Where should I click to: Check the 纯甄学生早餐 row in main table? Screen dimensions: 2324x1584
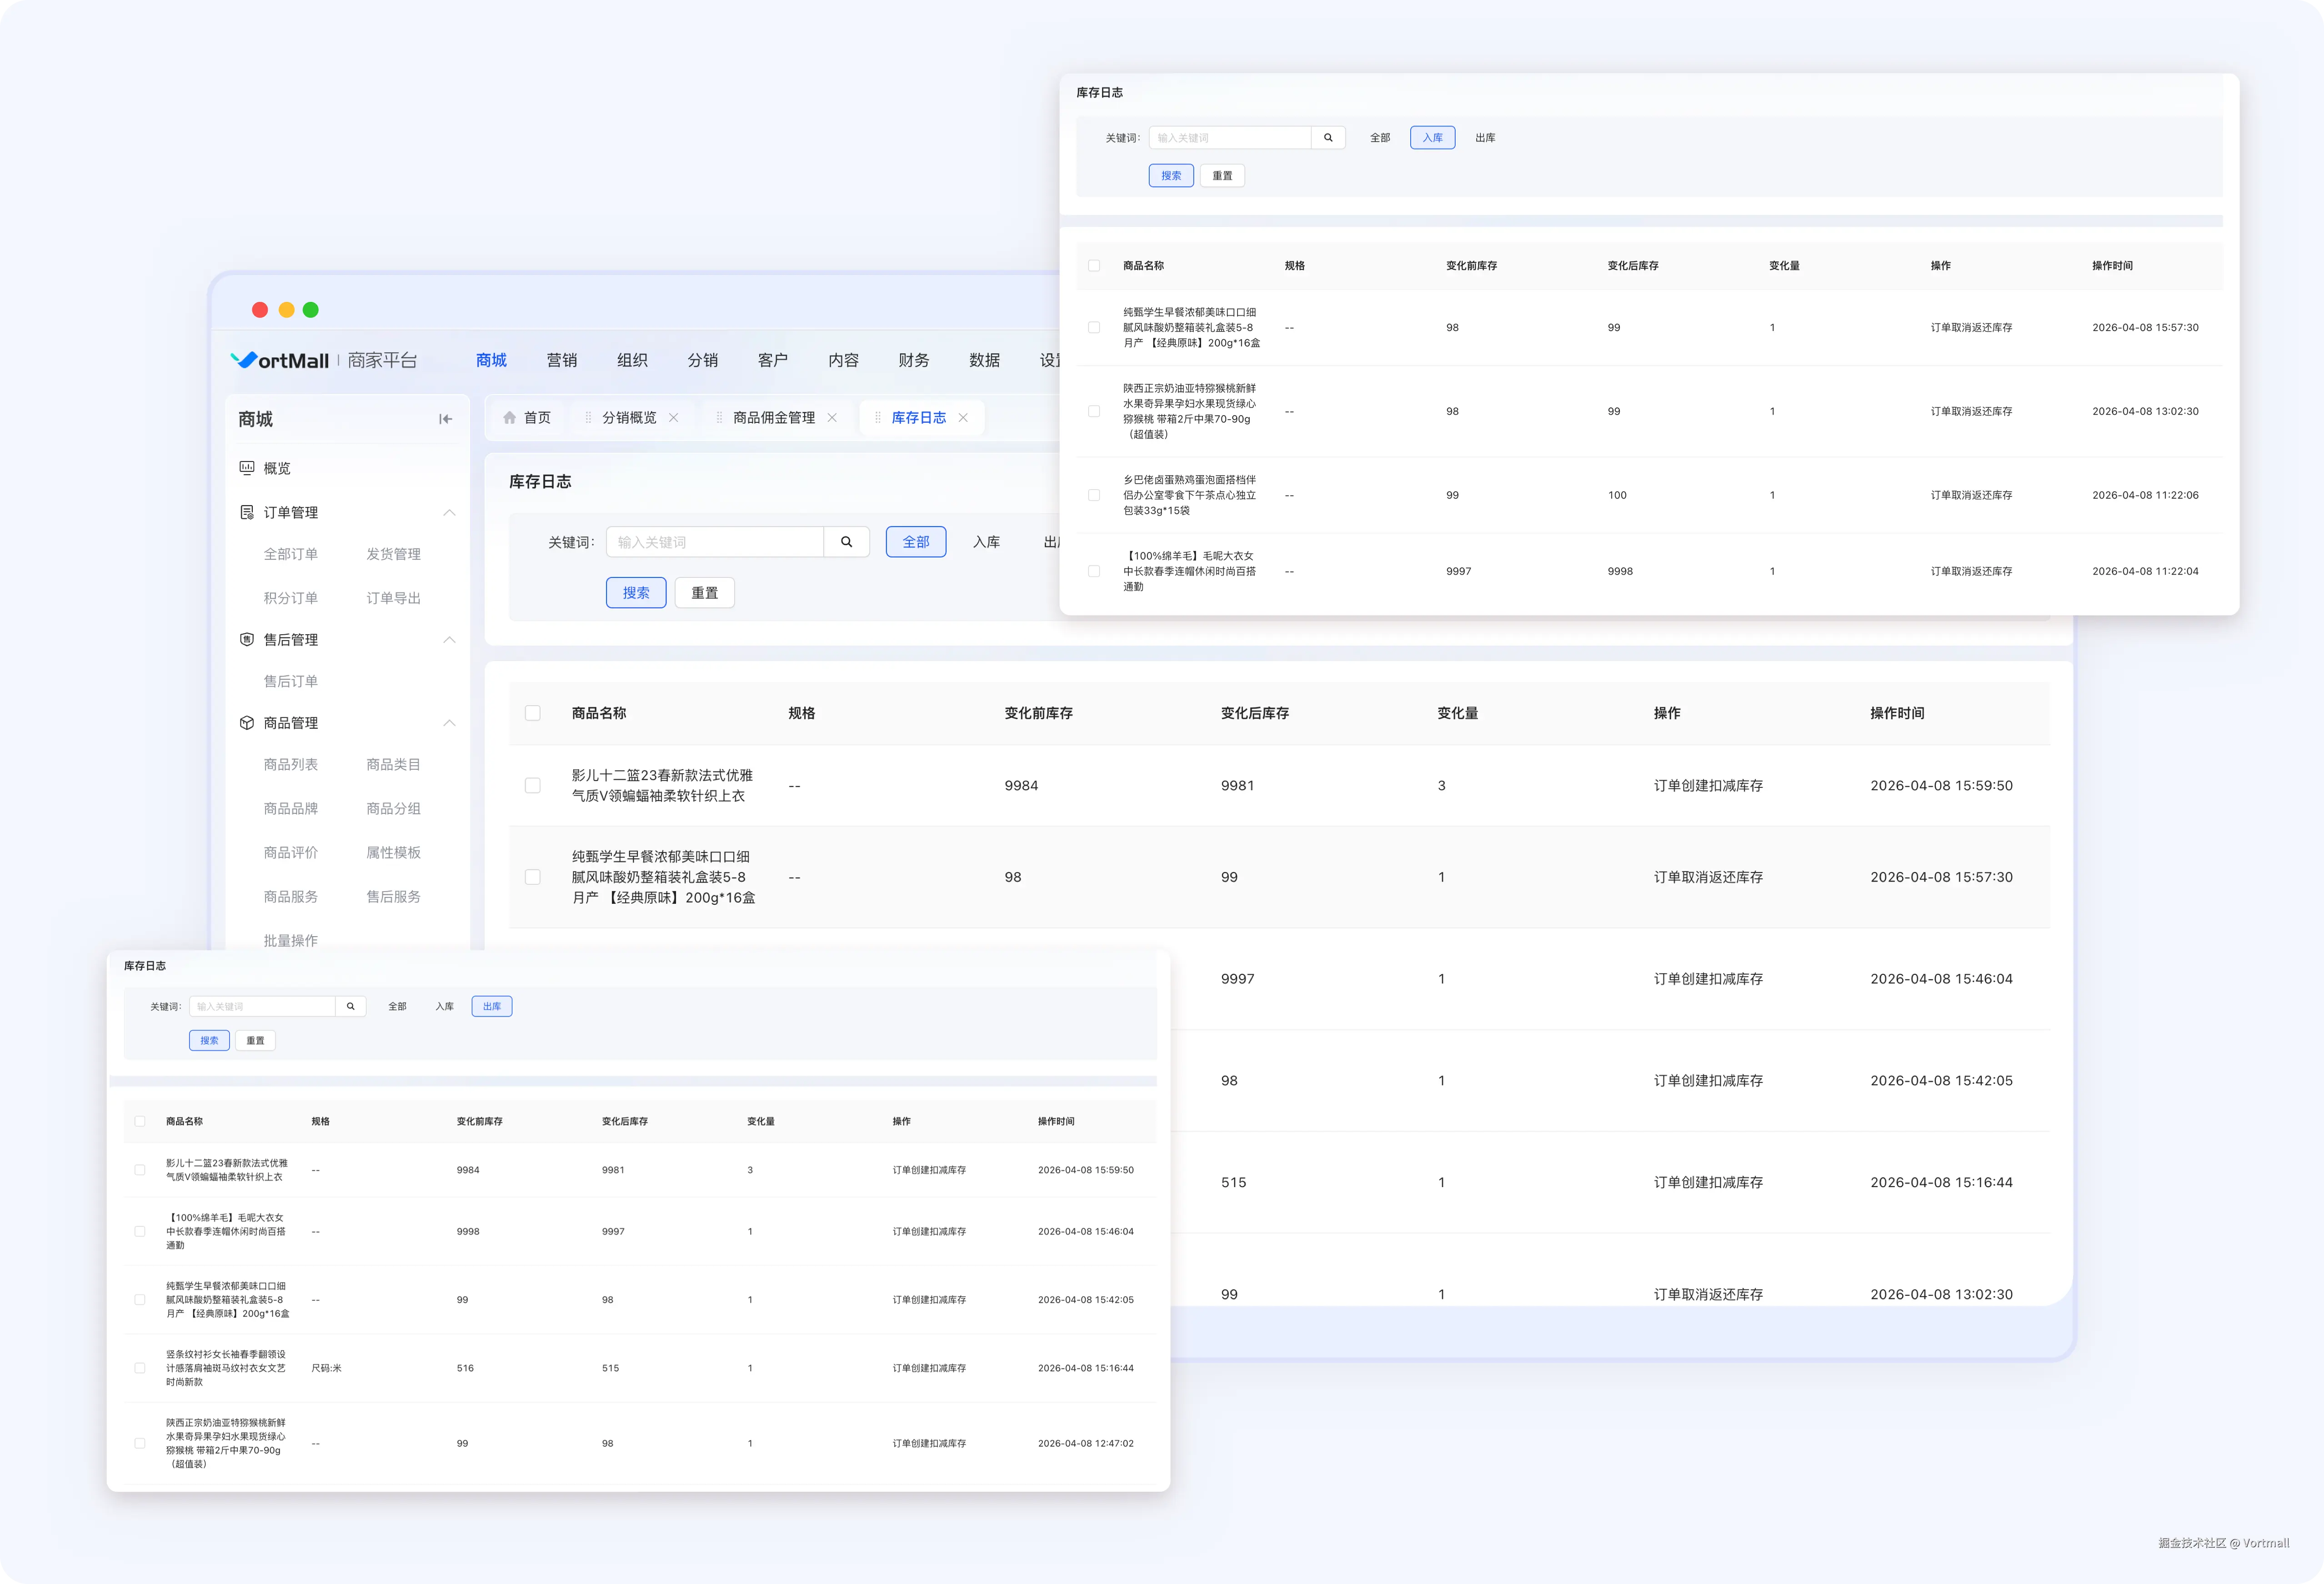533,877
